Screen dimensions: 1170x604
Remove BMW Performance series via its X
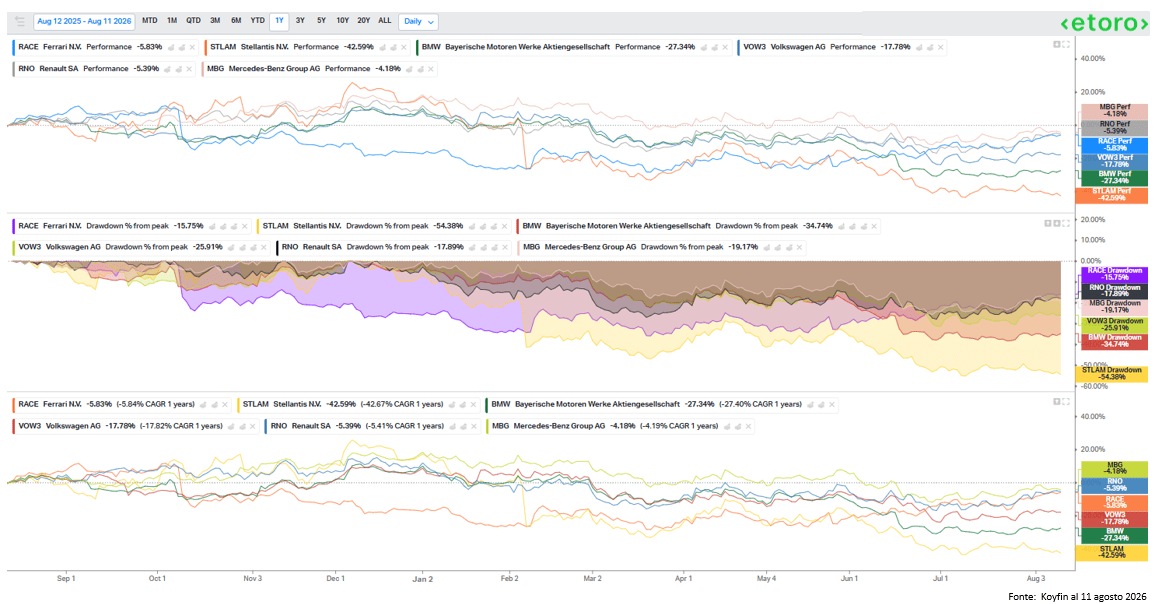tap(727, 47)
